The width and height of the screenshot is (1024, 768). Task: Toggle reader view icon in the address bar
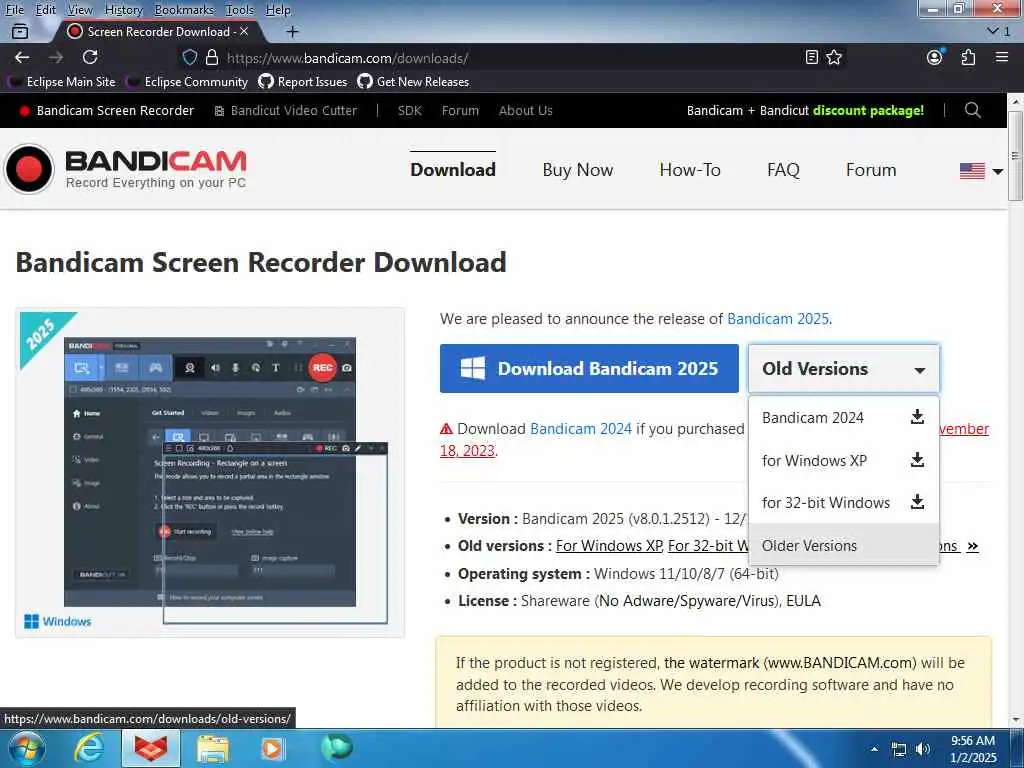[x=812, y=57]
